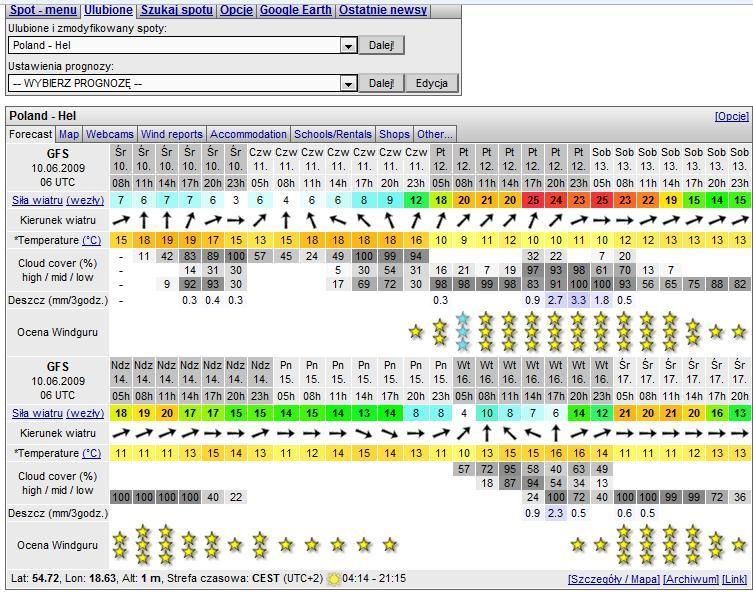This screenshot has width=753, height=592.
Task: Click the blue star rating for Pt 12. 08h
Action: tap(462, 332)
